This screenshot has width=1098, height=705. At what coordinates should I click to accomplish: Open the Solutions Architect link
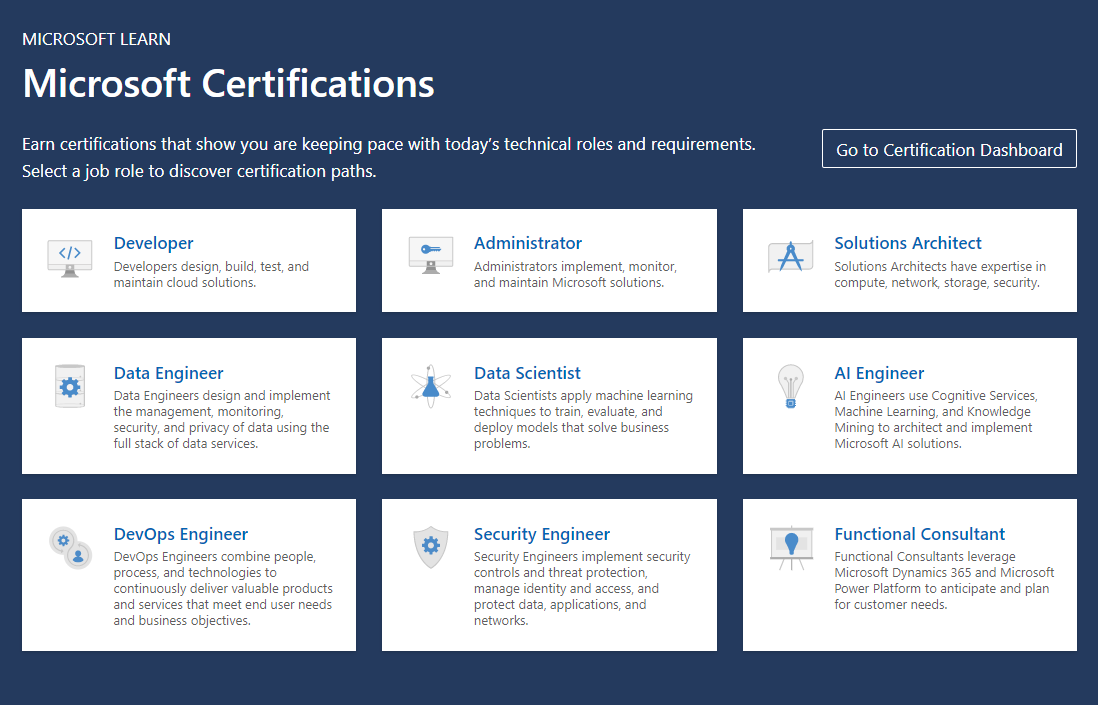(x=908, y=243)
